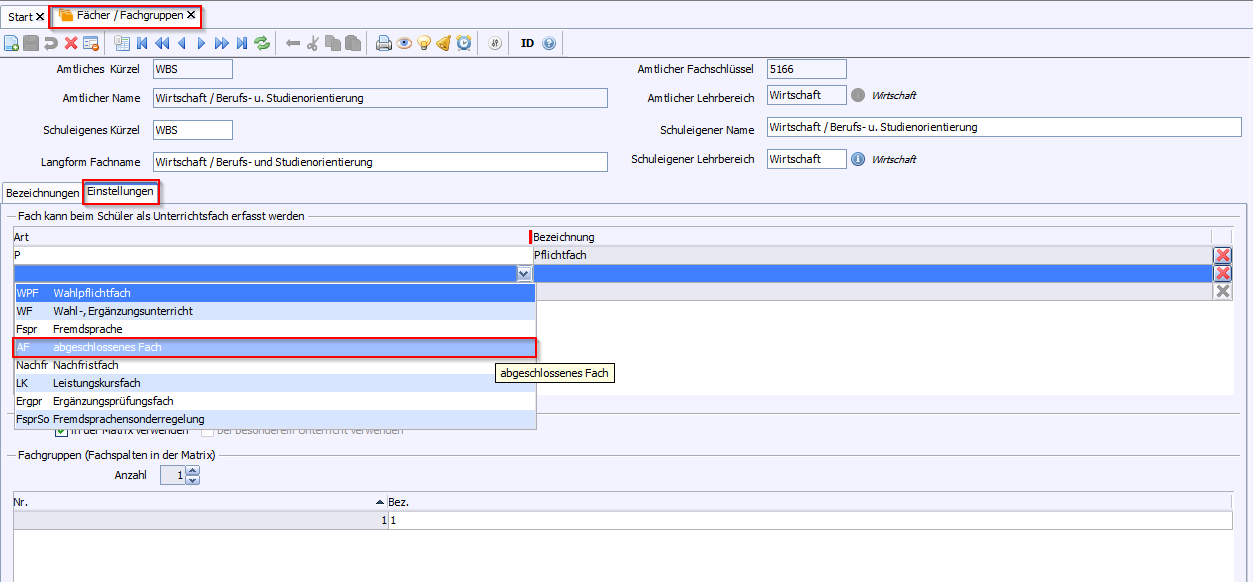Decrease the Anzahl spinner value

(x=193, y=481)
